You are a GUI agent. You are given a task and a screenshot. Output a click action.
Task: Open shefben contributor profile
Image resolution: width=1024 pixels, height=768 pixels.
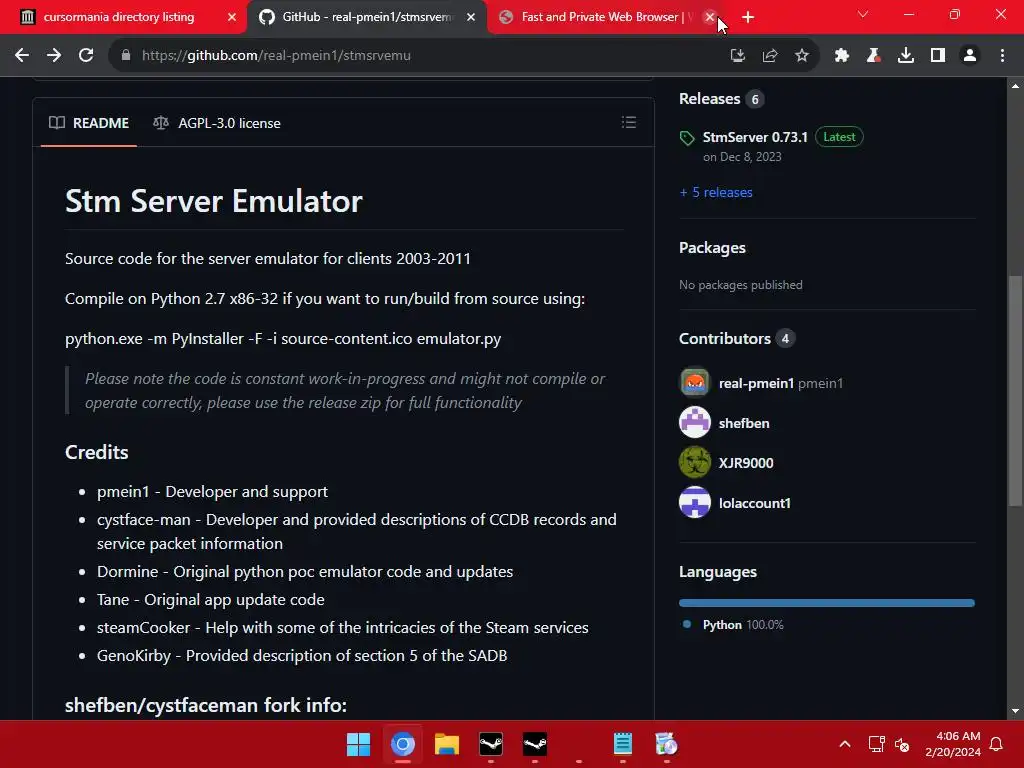pyautogui.click(x=744, y=423)
